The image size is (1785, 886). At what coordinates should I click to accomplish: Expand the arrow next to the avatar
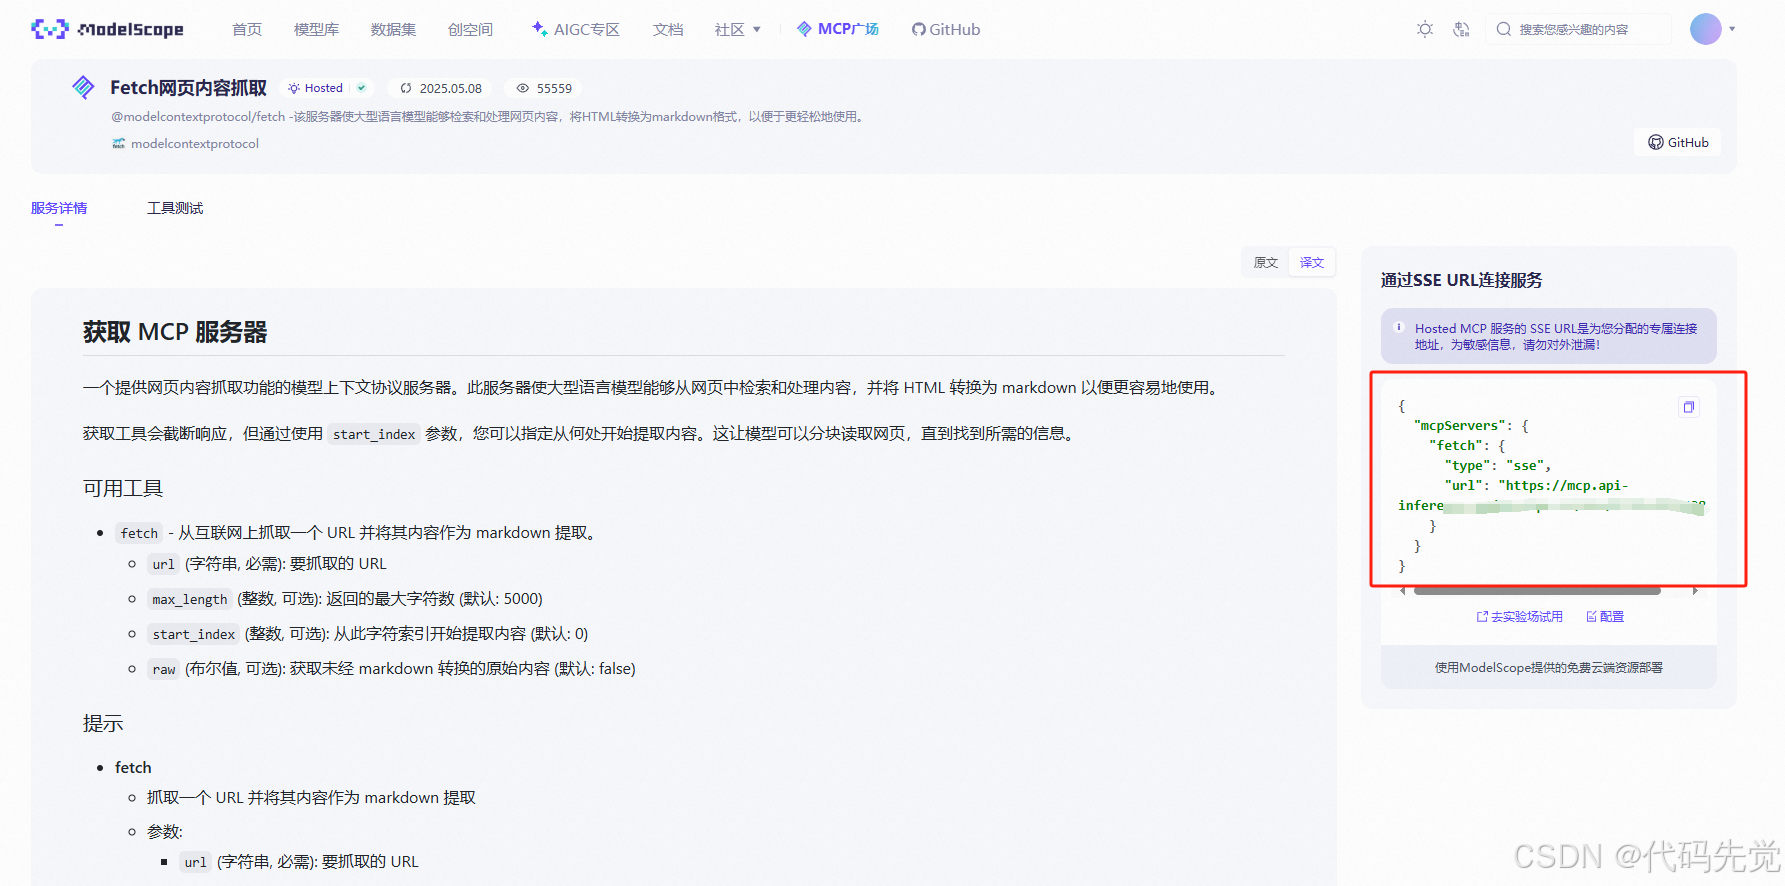[x=1732, y=29]
